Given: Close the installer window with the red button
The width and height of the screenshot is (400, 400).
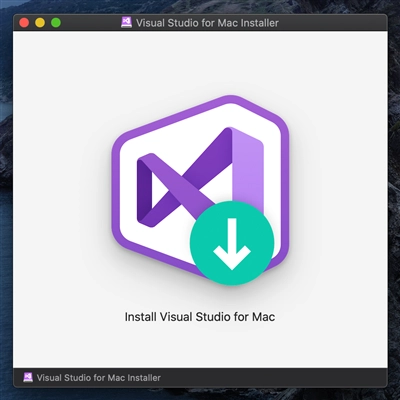Looking at the screenshot, I should [x=24, y=23].
